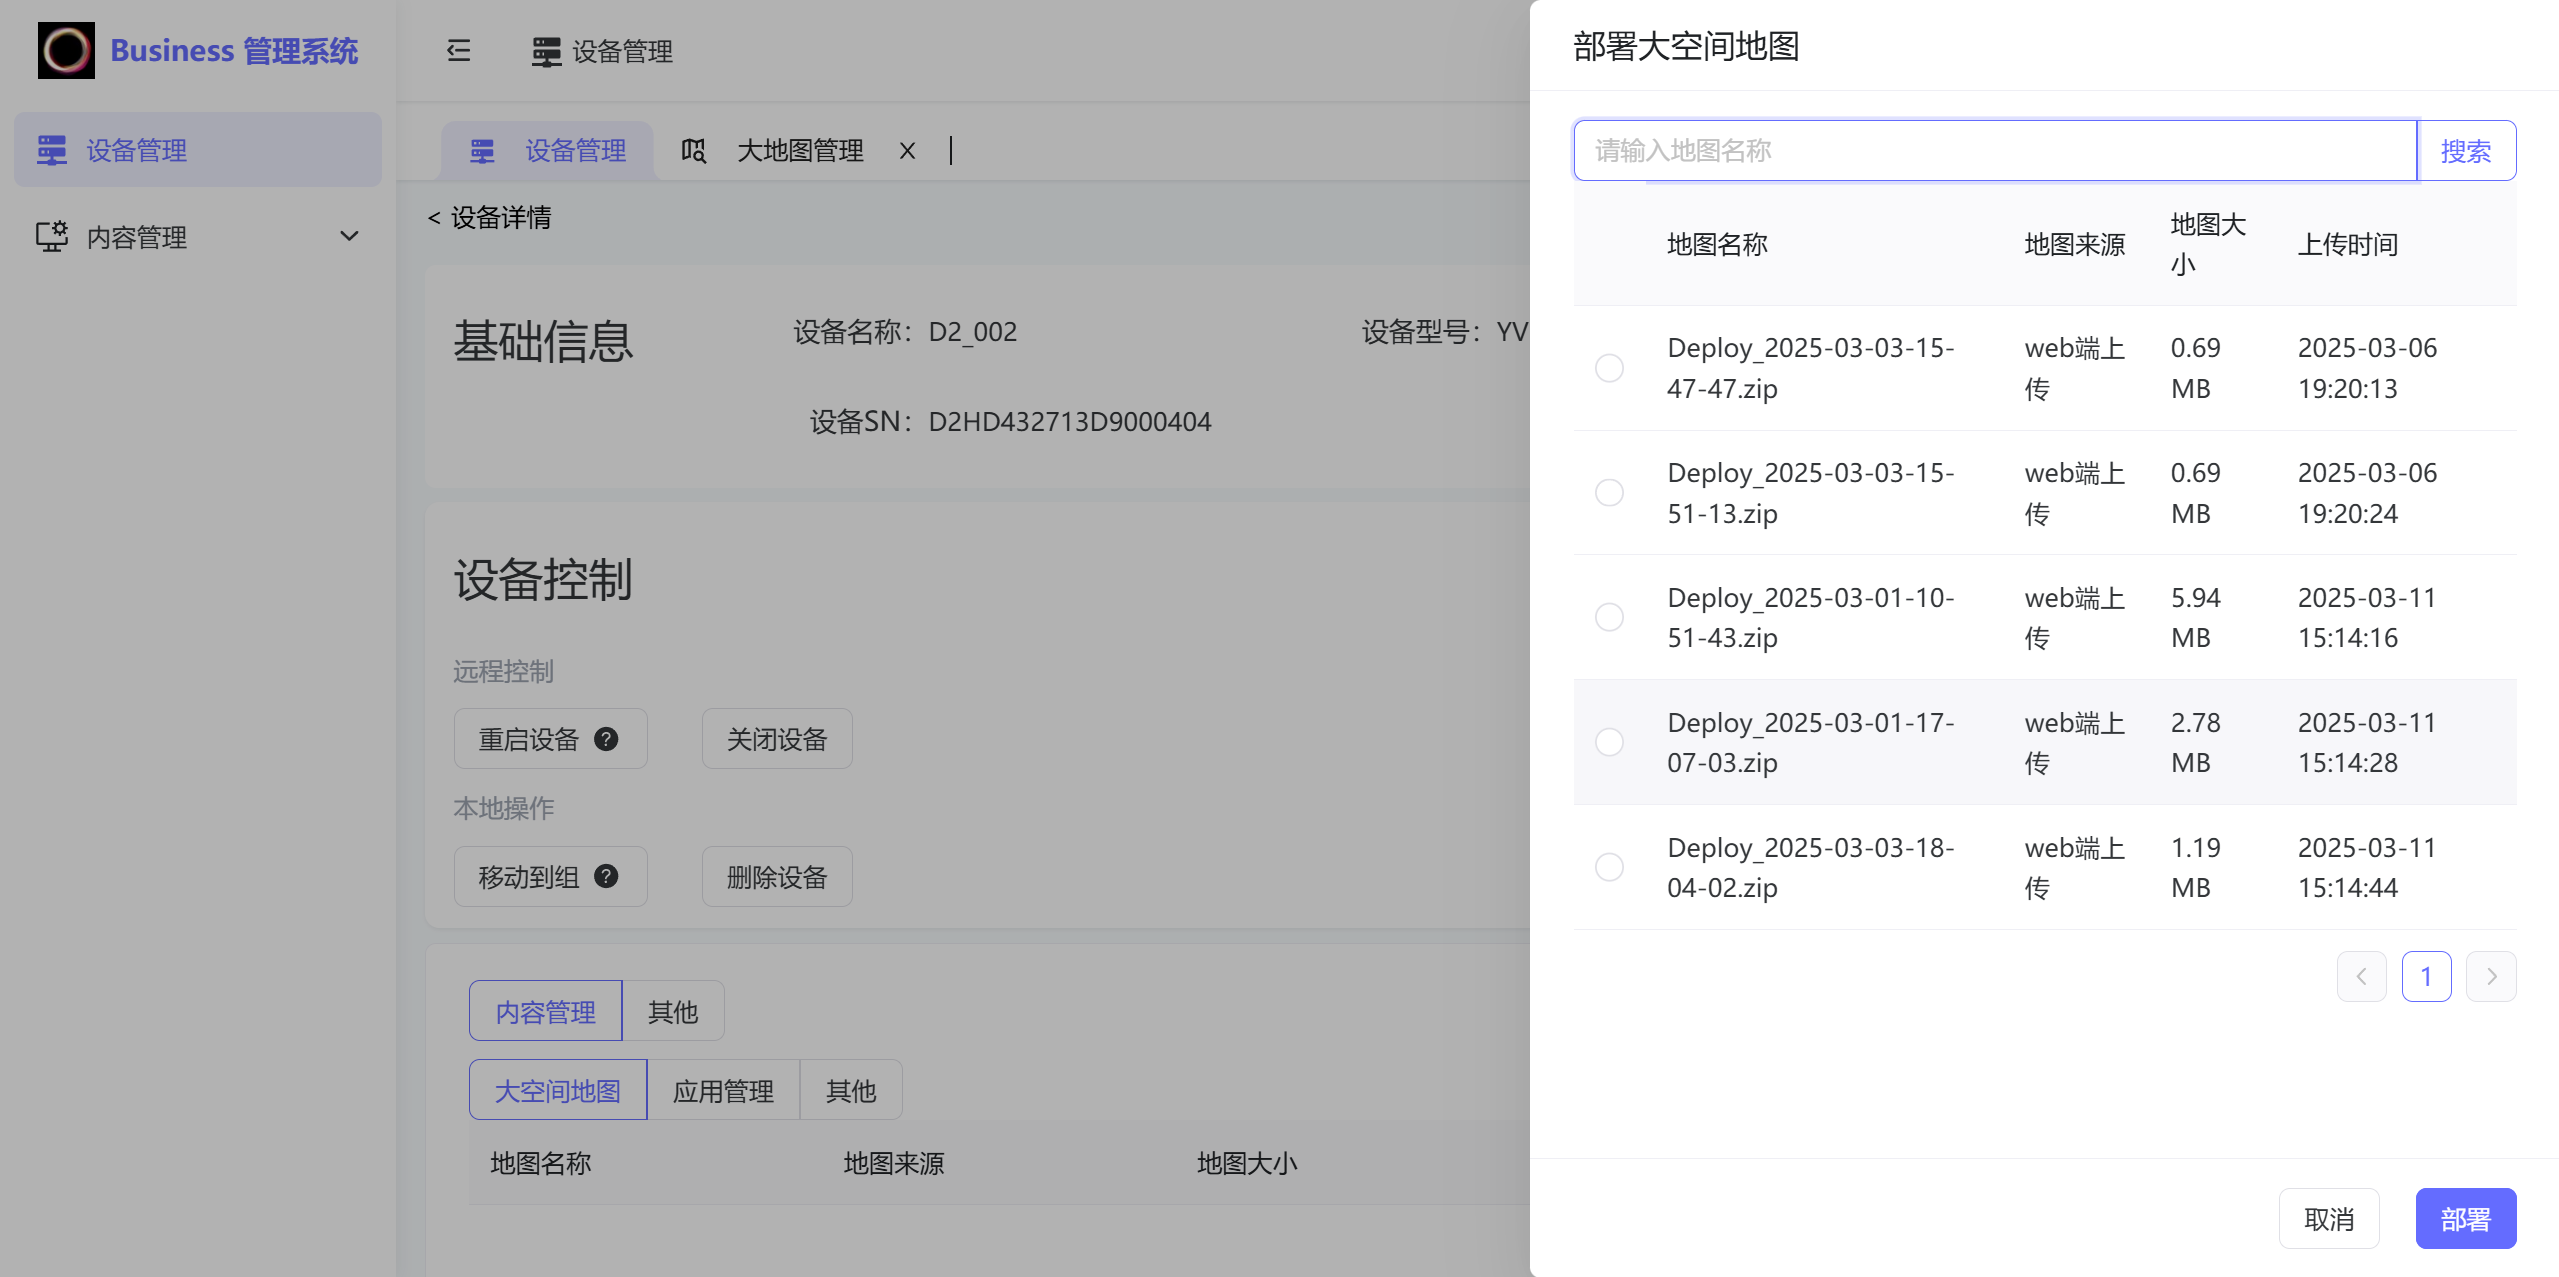2559x1277 pixels.
Task: Click the 取消 cancel button
Action: point(2328,1219)
